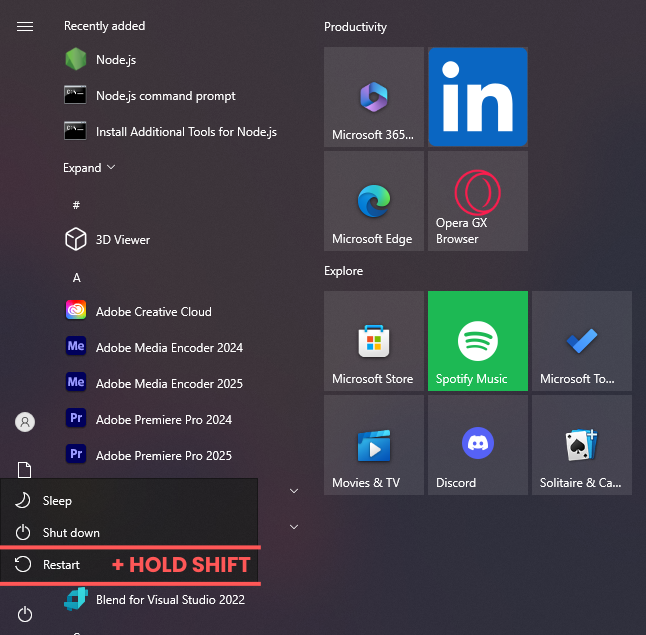Click the letter A section header

click(77, 277)
